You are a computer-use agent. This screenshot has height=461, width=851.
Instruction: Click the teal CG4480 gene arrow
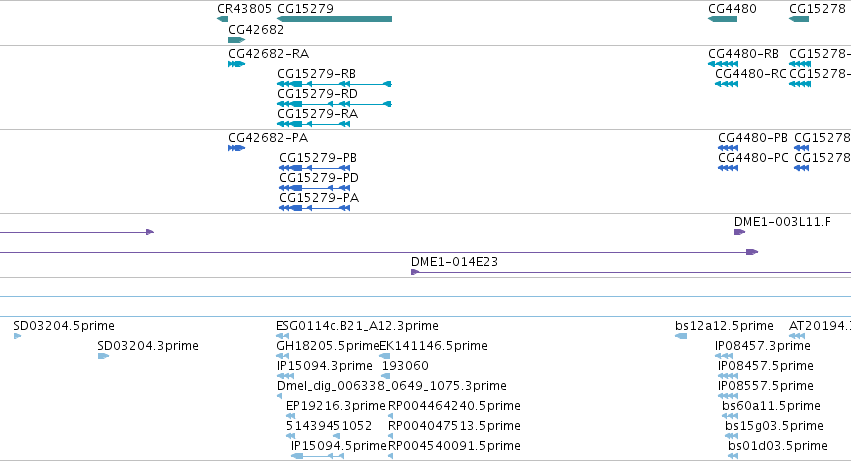[x=722, y=19]
